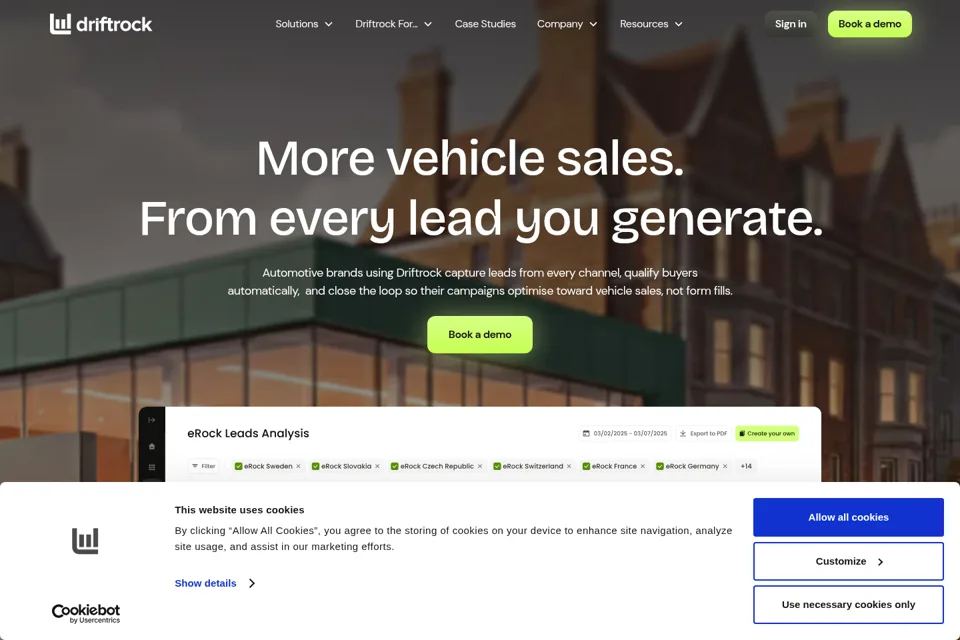Uncheck the eRock France checkbox
The width and height of the screenshot is (960, 640).
tap(586, 466)
